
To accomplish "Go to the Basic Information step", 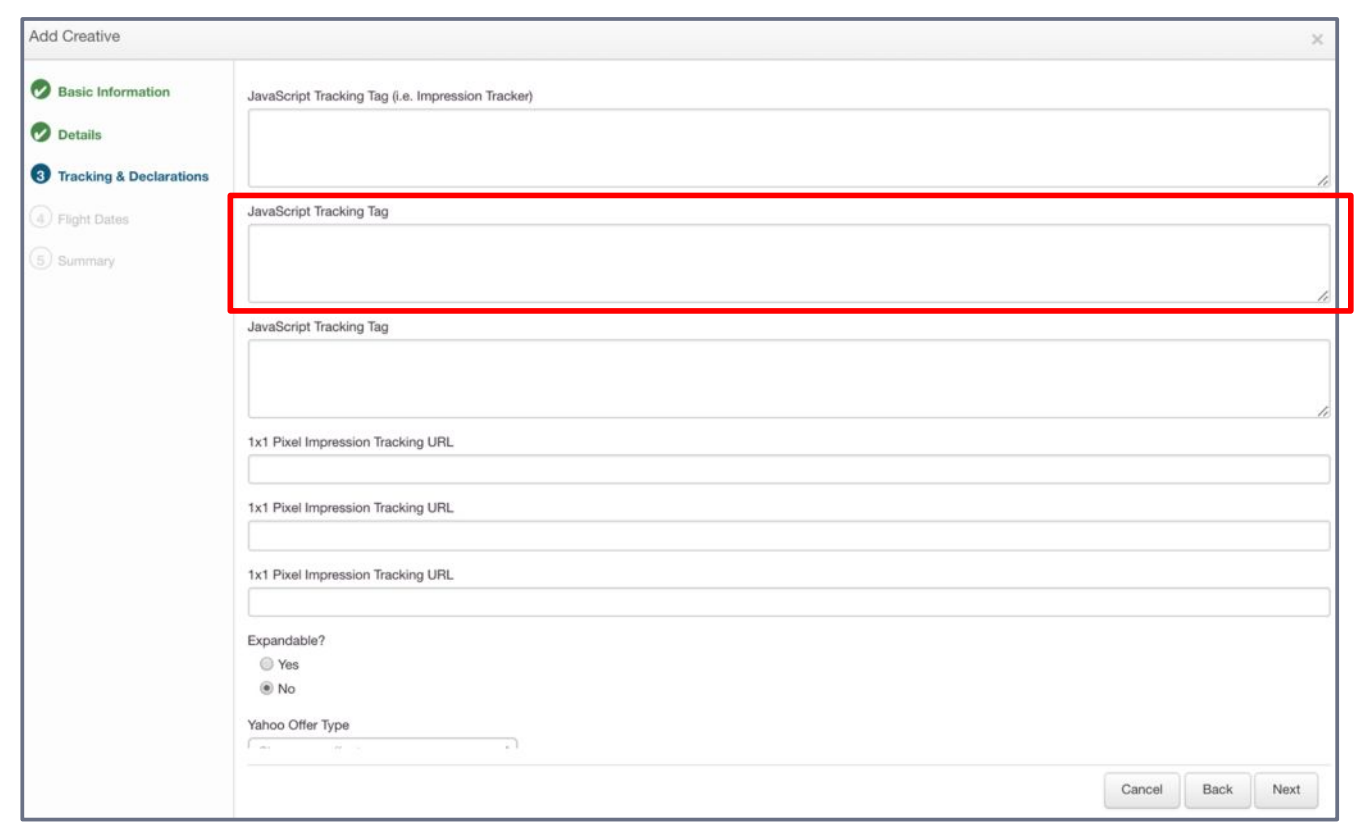I will 113,92.
